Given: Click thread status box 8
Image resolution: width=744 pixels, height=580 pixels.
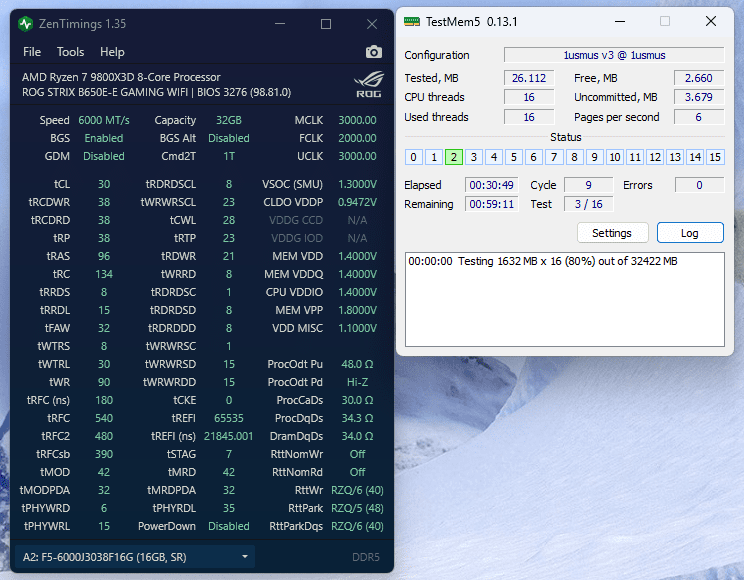Looking at the screenshot, I should pos(574,157).
